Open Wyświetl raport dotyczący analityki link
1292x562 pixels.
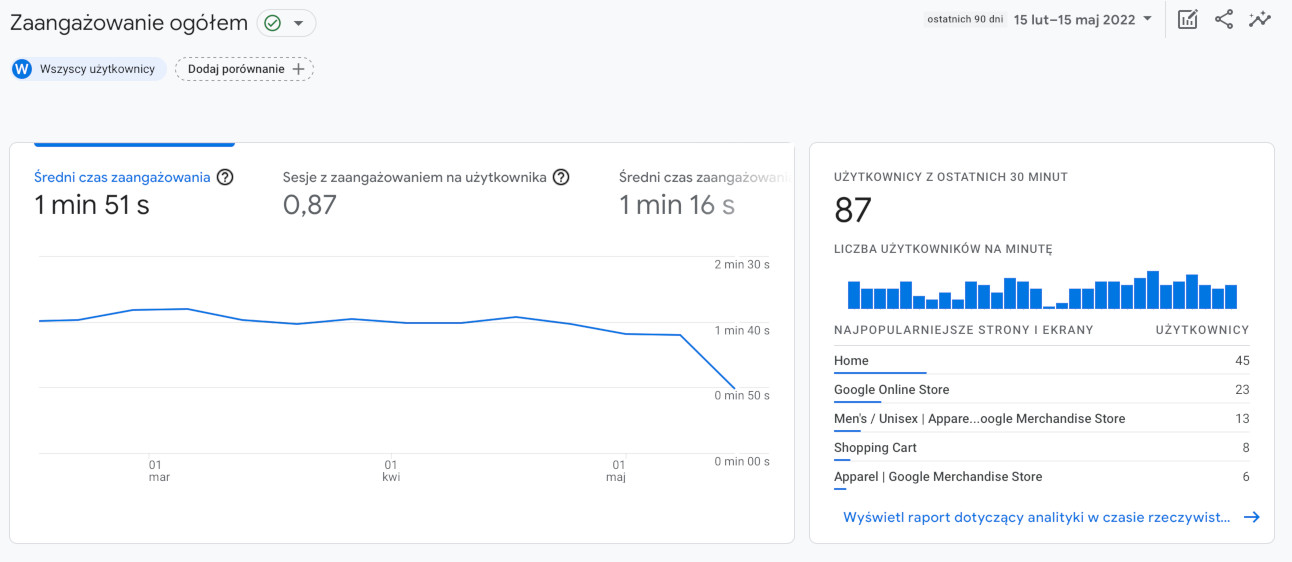pos(1037,517)
